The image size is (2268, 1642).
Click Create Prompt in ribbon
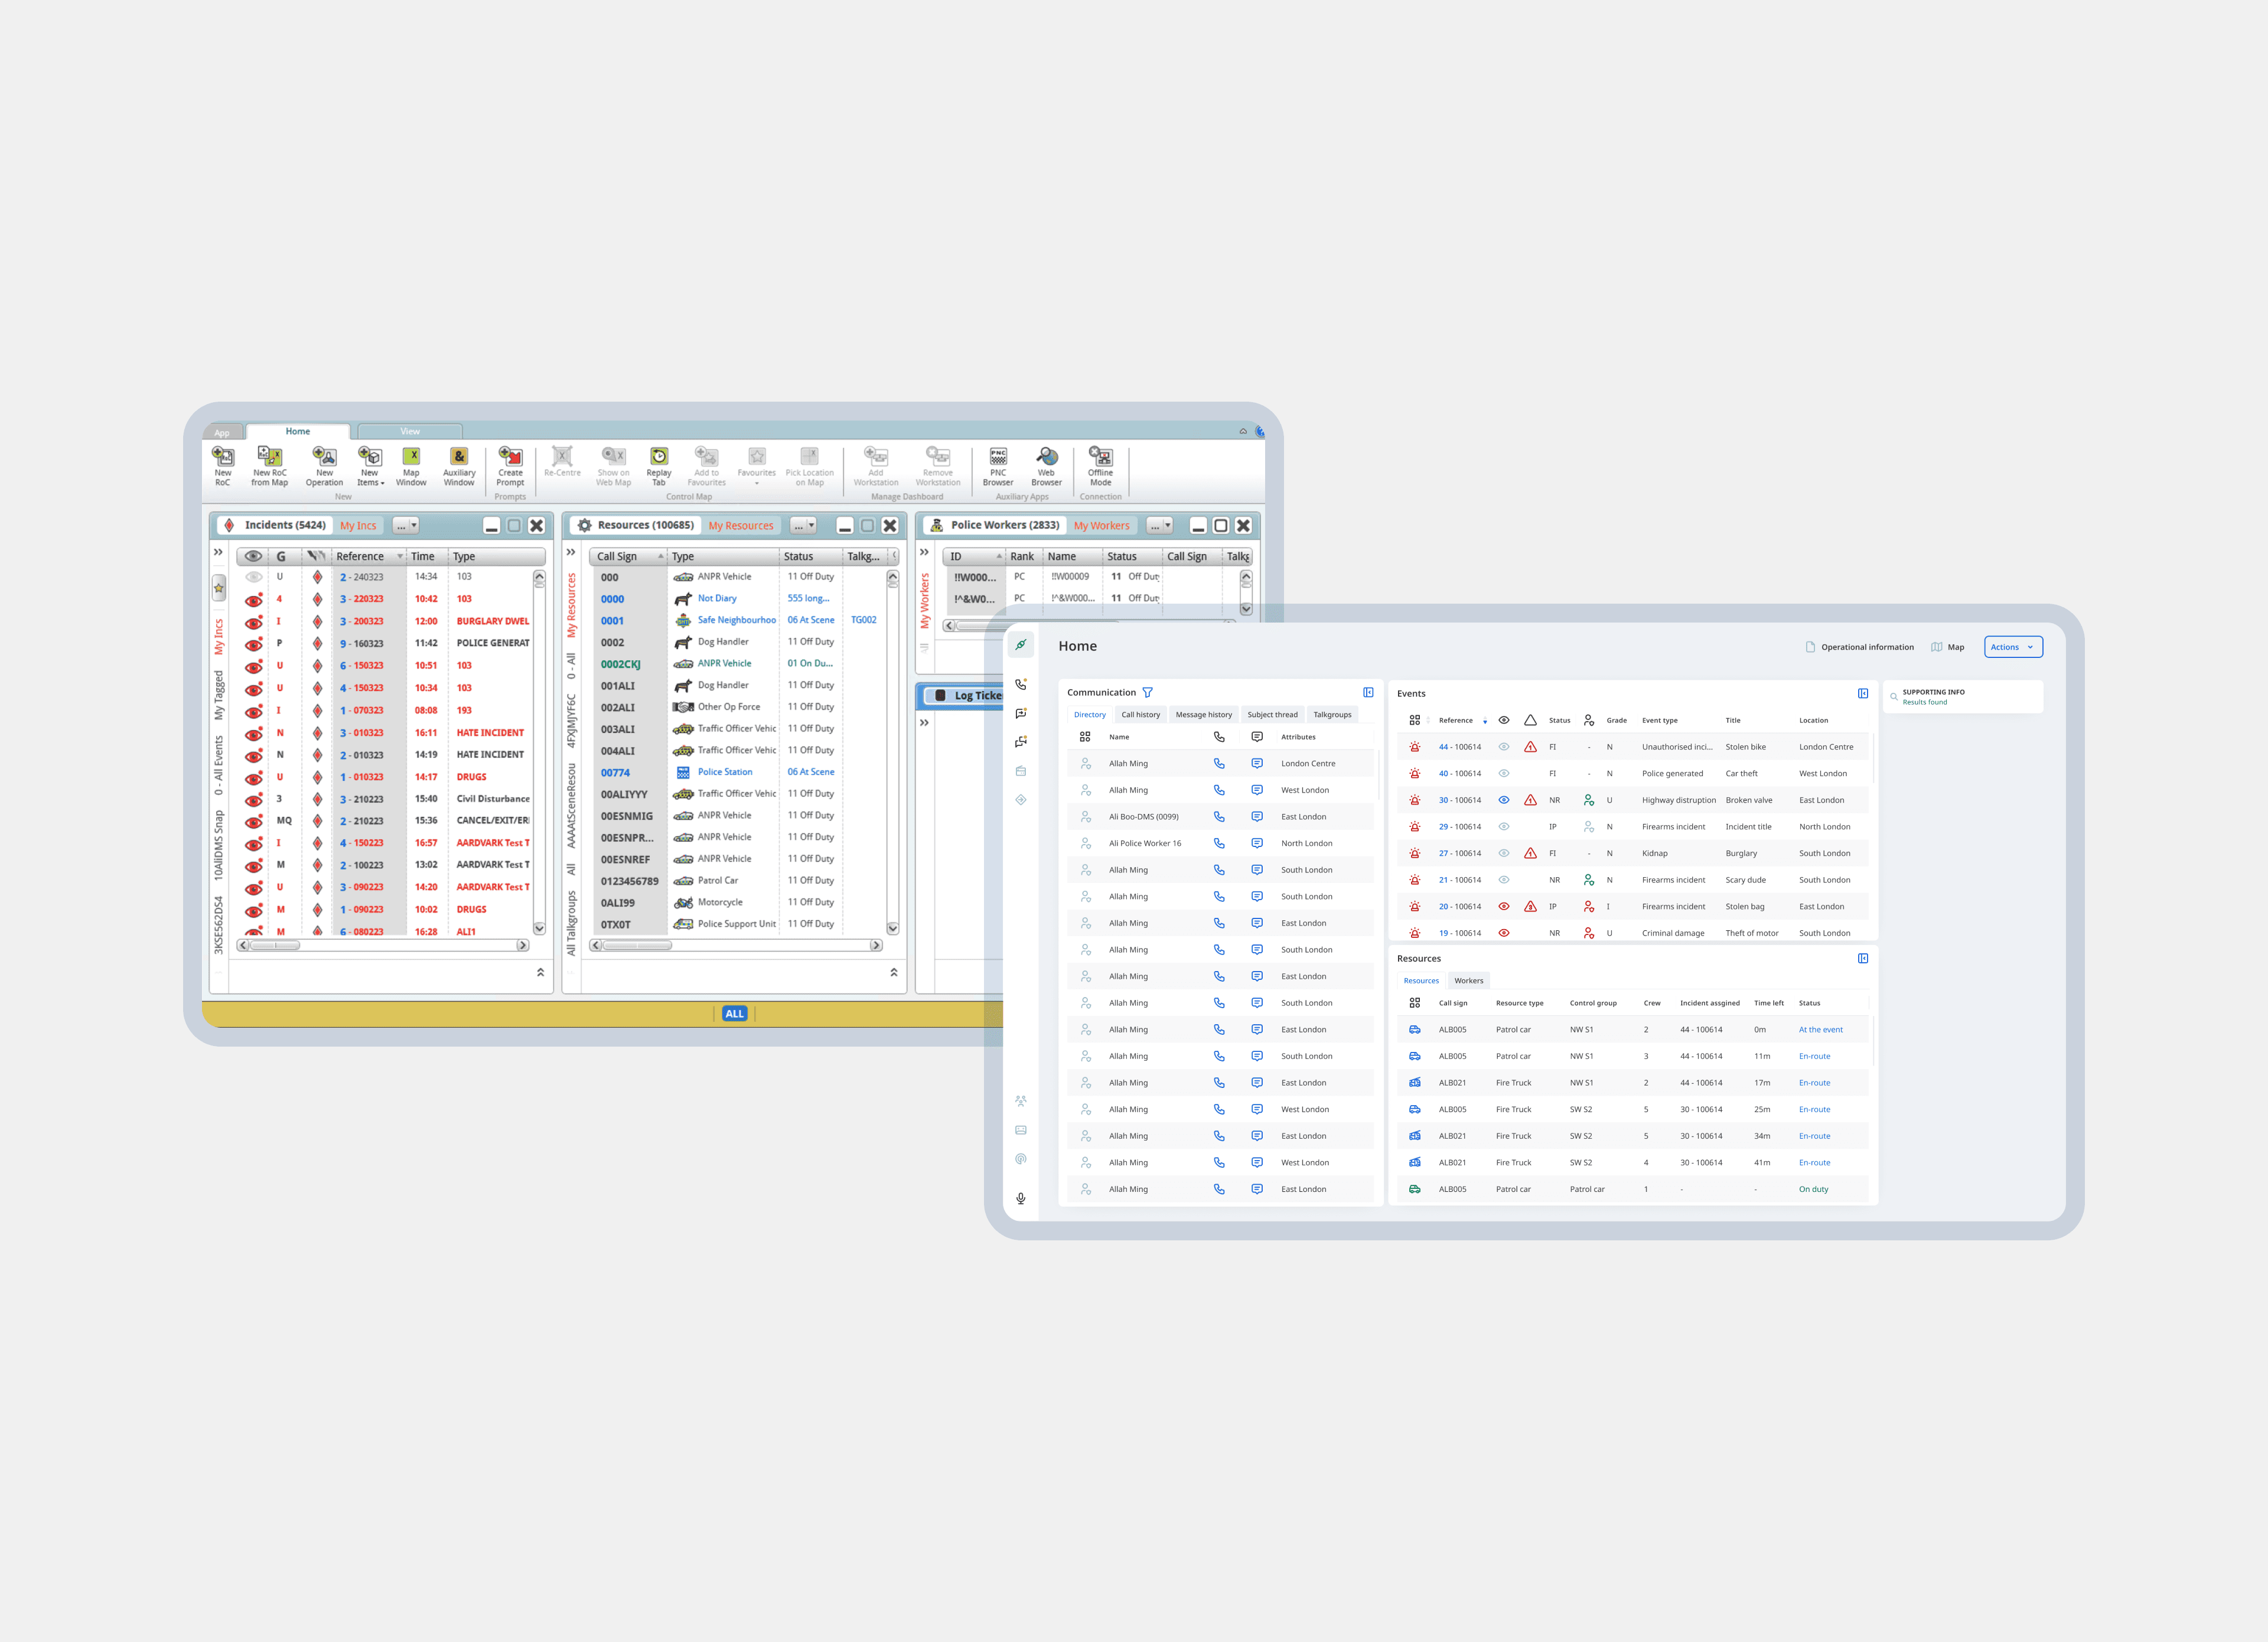pyautogui.click(x=510, y=458)
